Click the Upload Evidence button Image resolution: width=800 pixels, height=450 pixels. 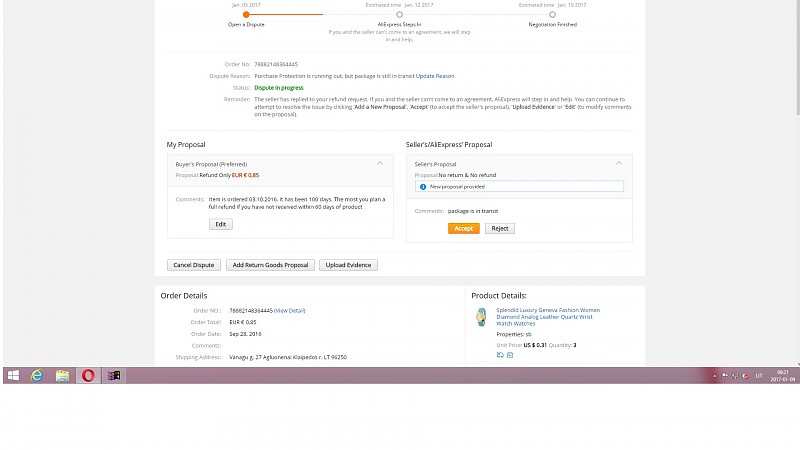pyautogui.click(x=348, y=265)
